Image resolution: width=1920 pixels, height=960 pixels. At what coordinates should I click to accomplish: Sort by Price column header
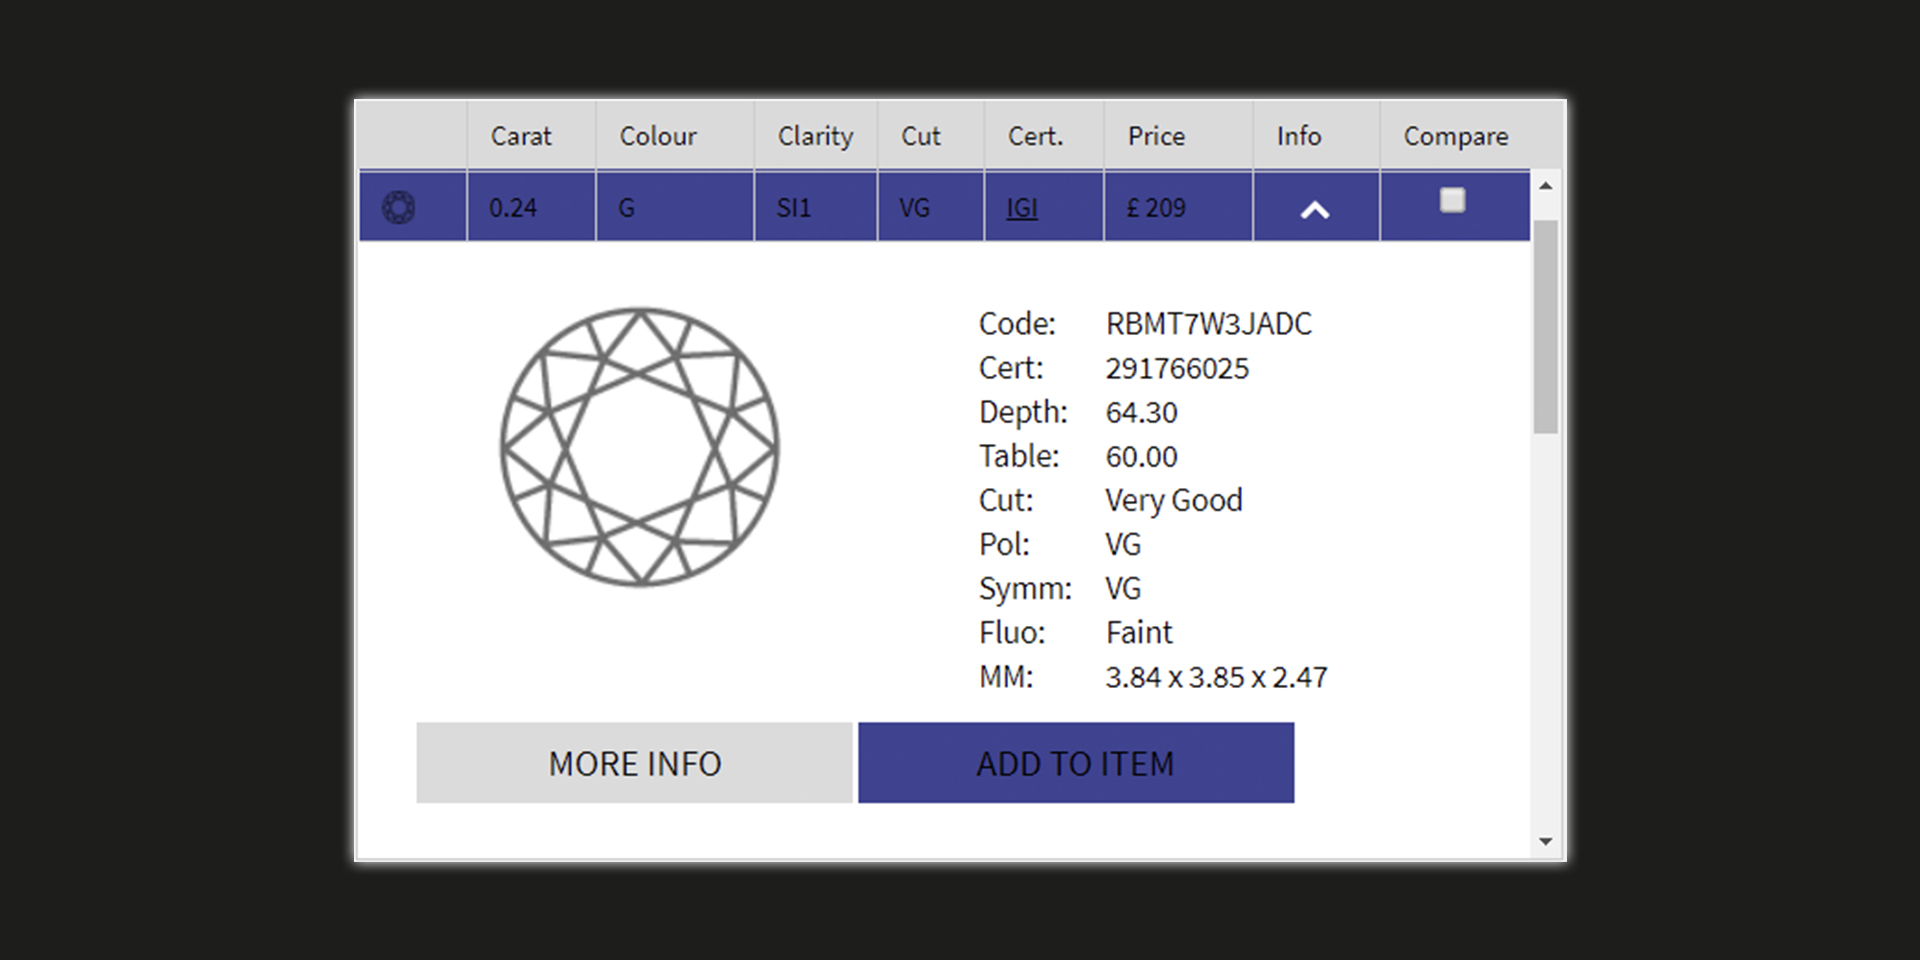(x=1156, y=136)
